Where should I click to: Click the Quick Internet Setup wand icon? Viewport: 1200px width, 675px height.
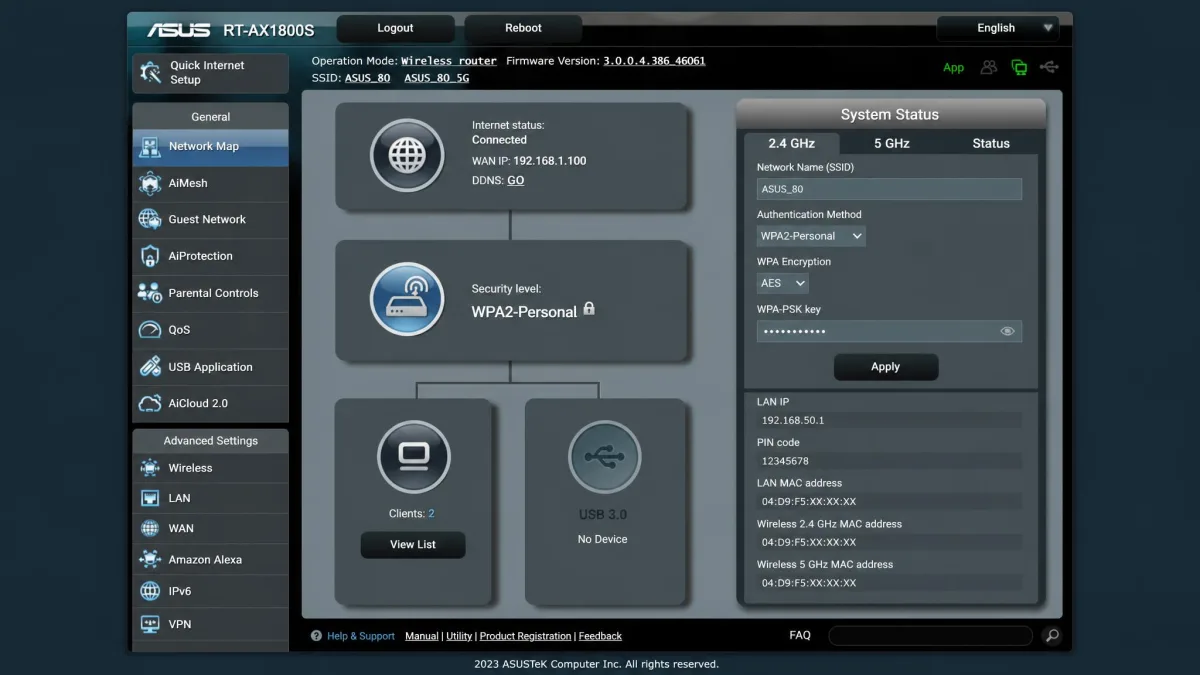coord(151,73)
